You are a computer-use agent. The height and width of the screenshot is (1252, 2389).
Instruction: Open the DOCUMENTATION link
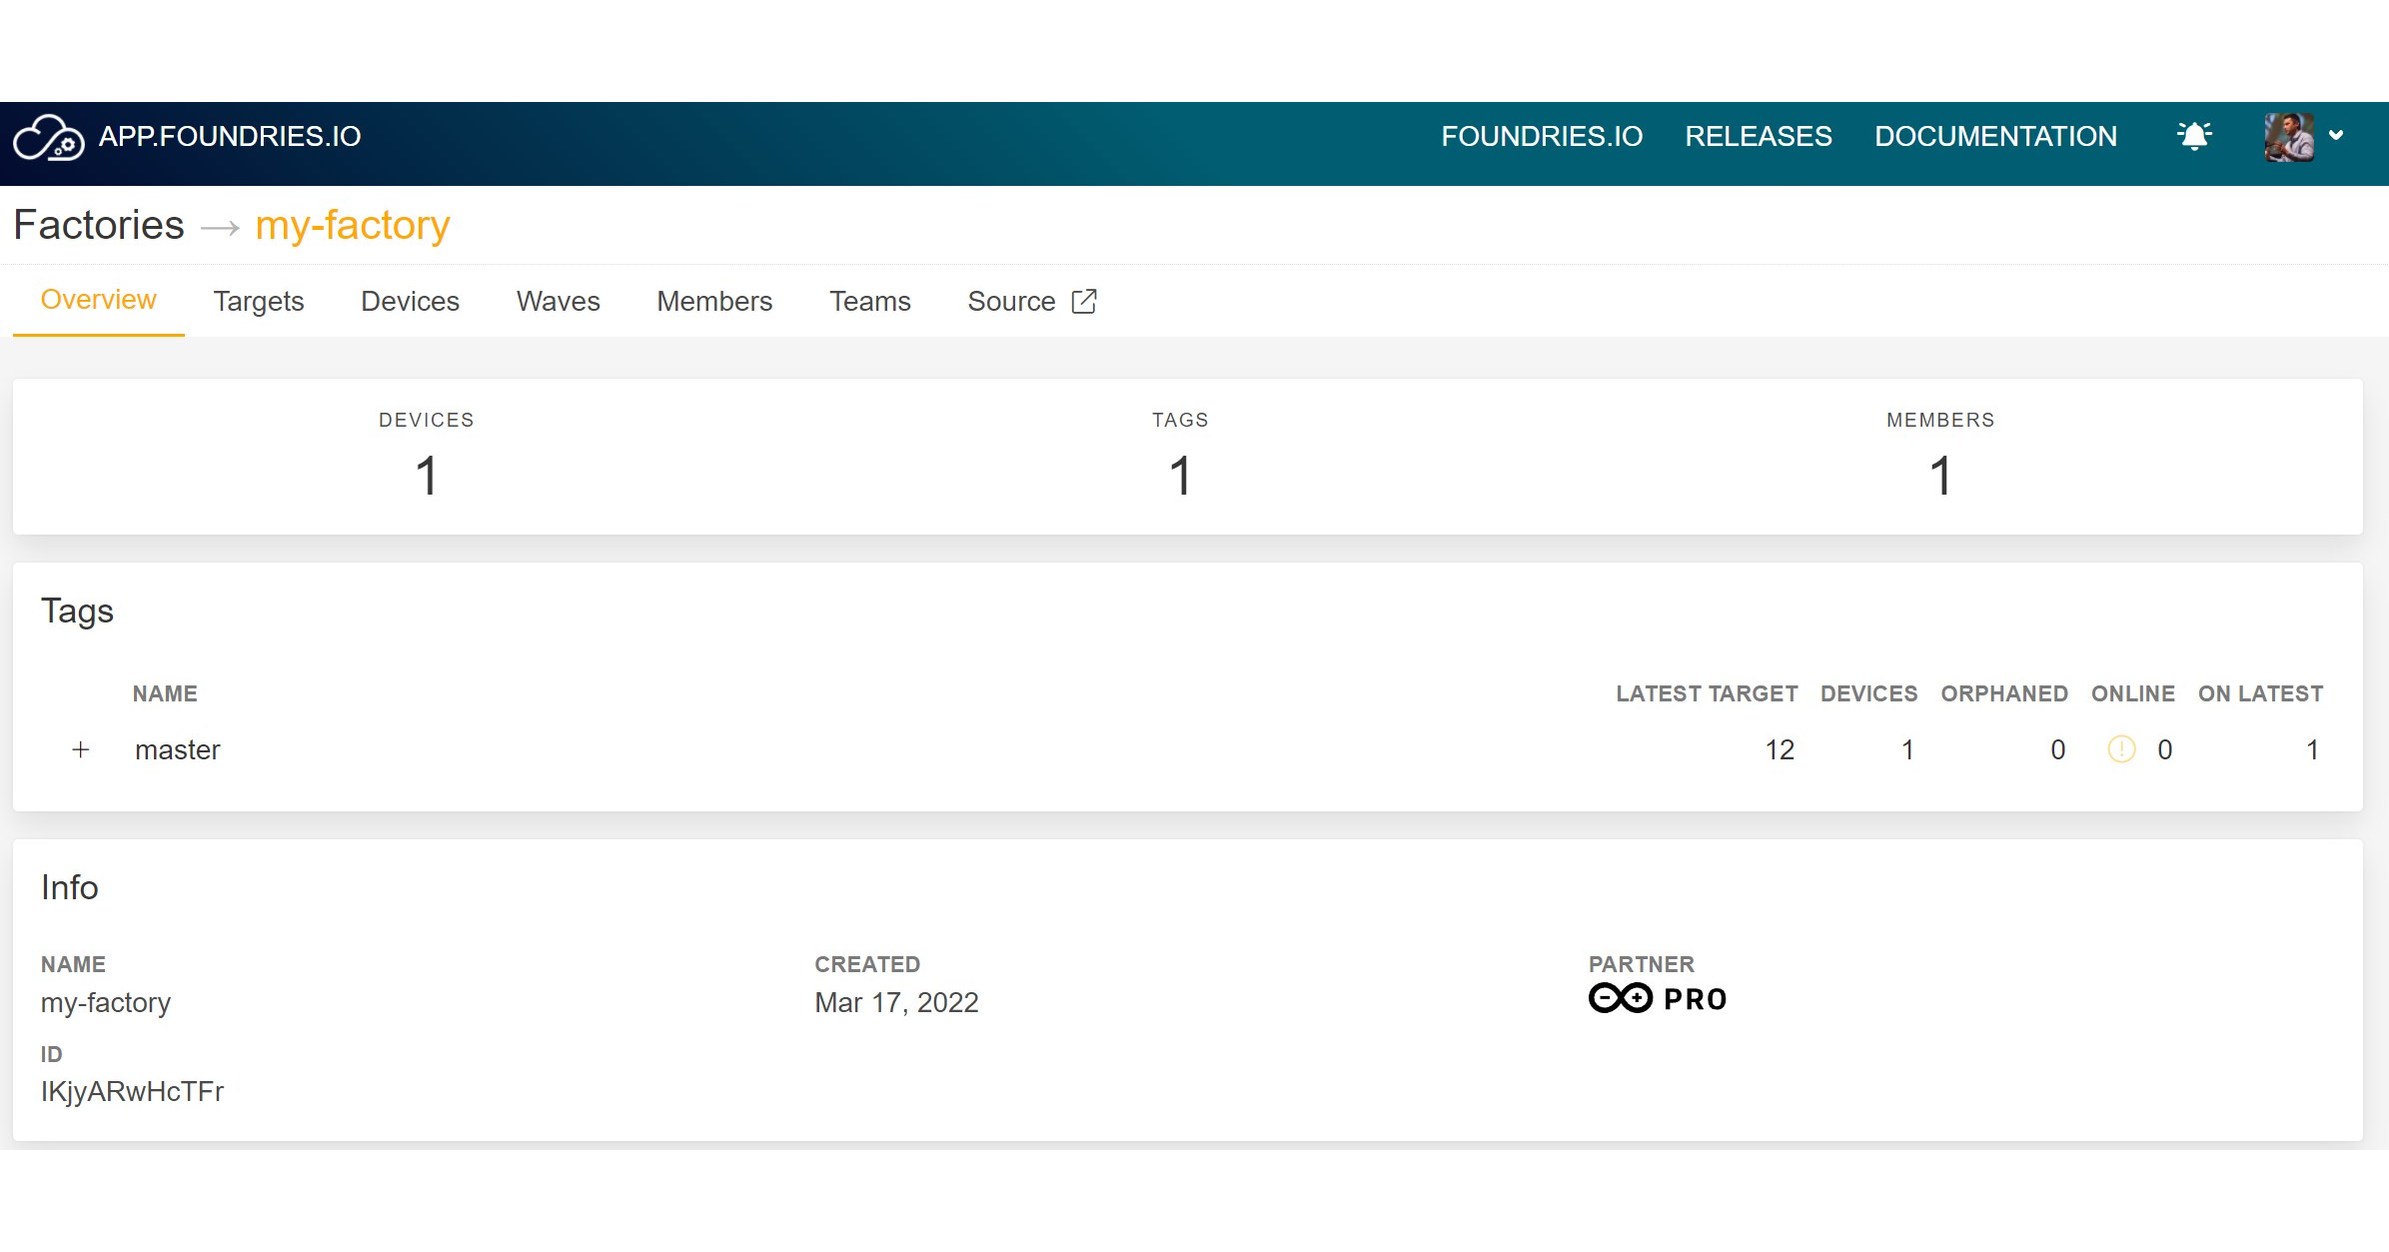(1995, 136)
